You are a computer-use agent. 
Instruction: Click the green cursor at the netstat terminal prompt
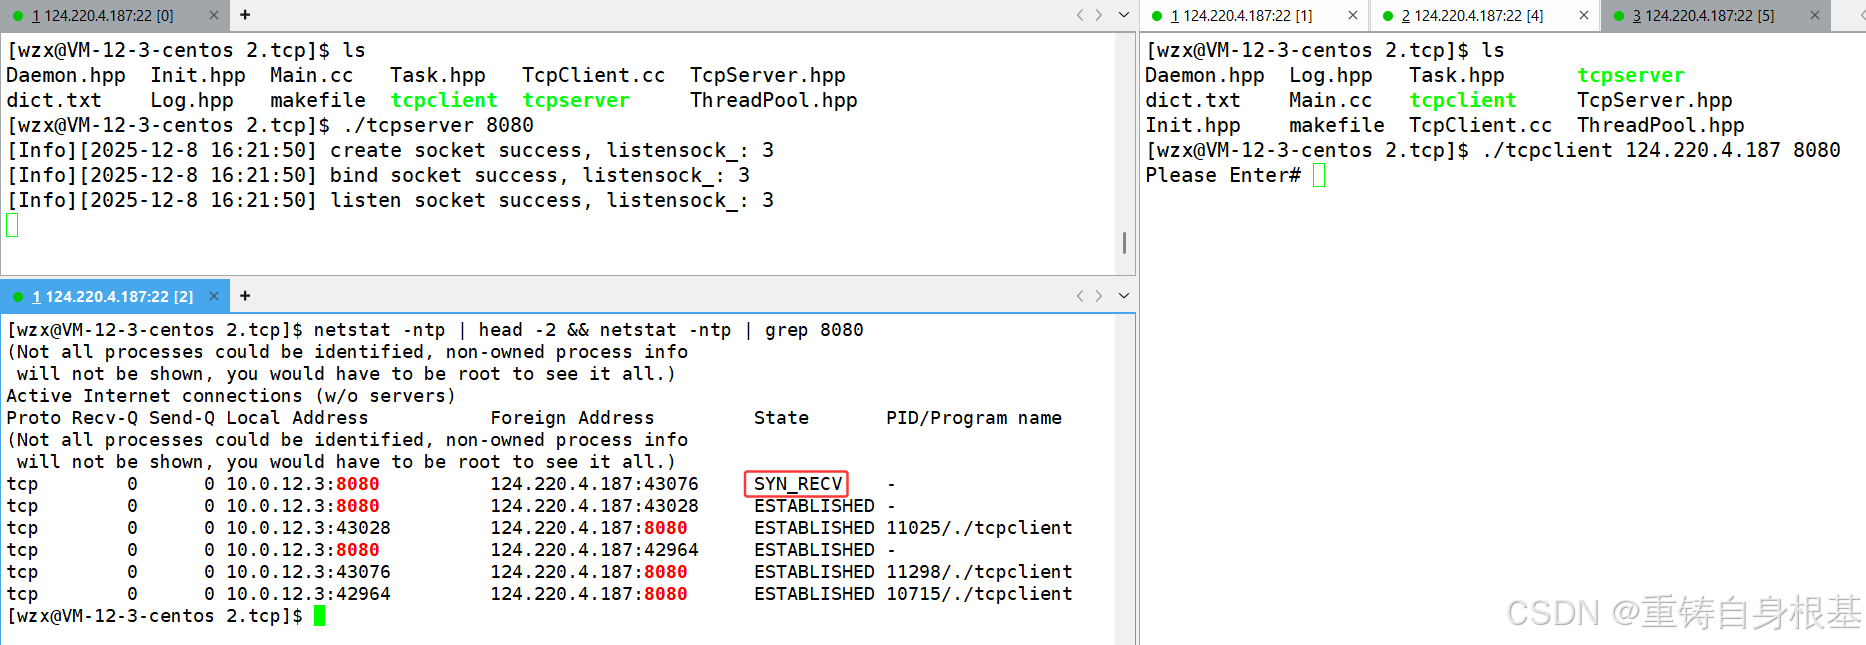point(320,616)
